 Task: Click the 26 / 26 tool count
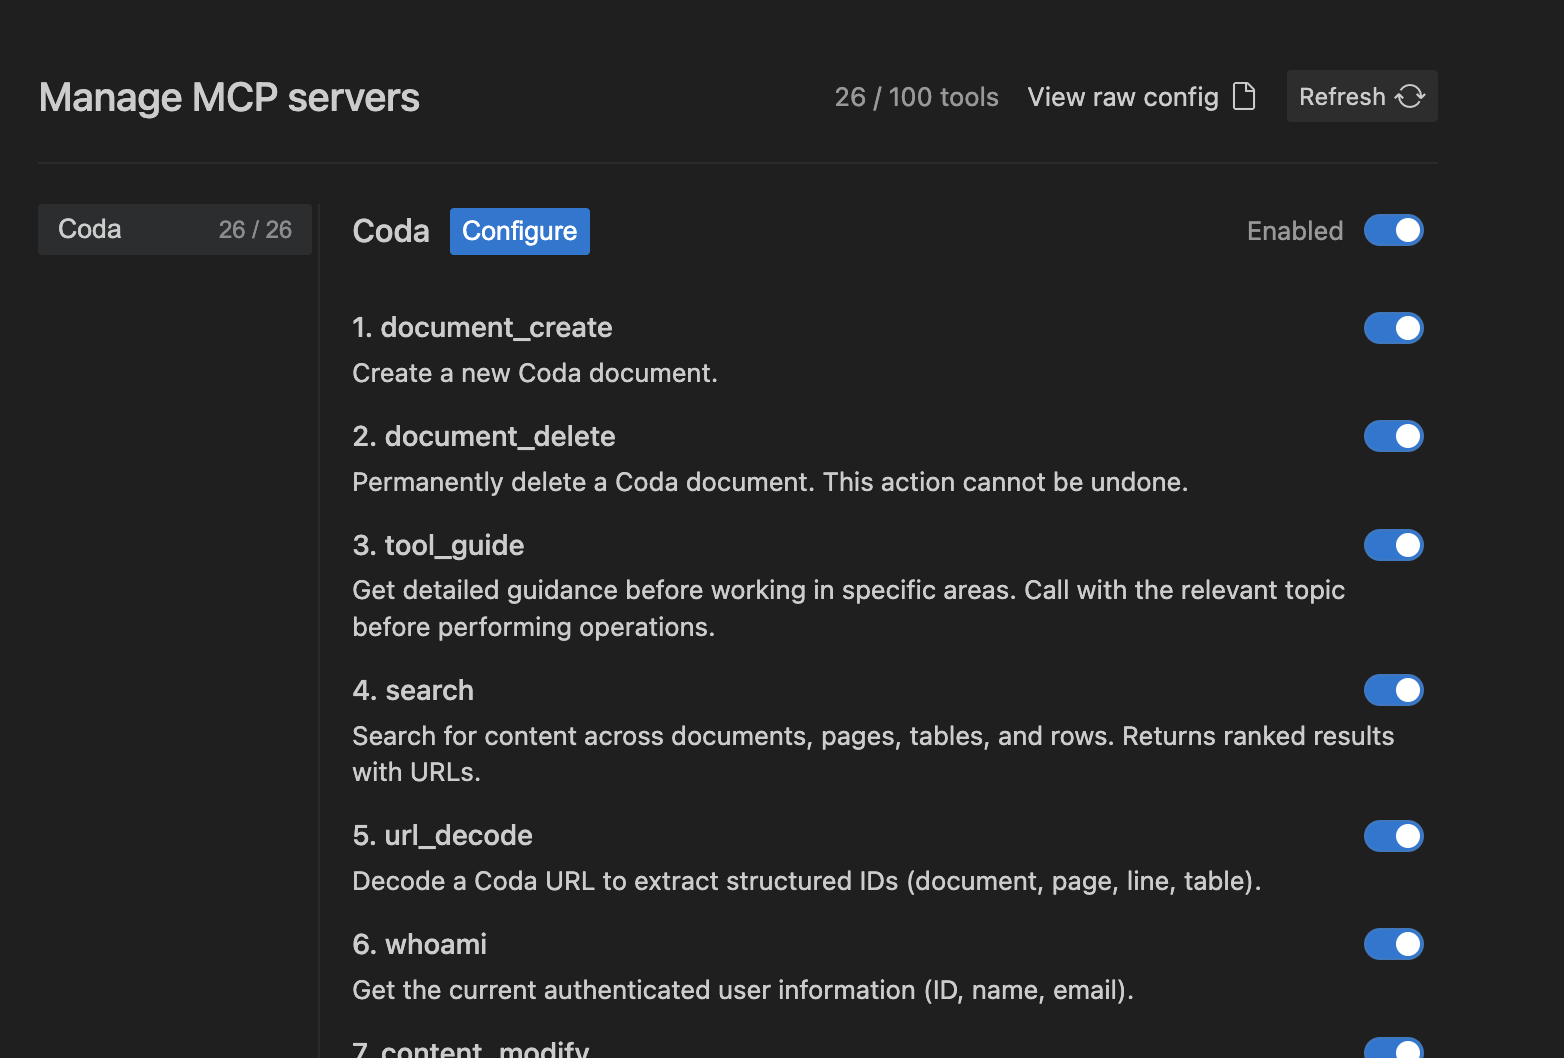[256, 229]
